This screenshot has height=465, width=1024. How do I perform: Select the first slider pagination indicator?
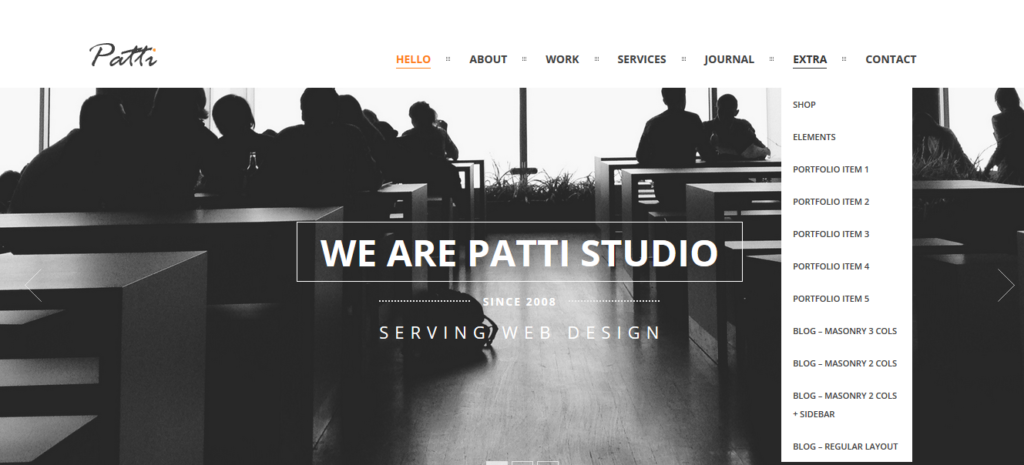497,463
